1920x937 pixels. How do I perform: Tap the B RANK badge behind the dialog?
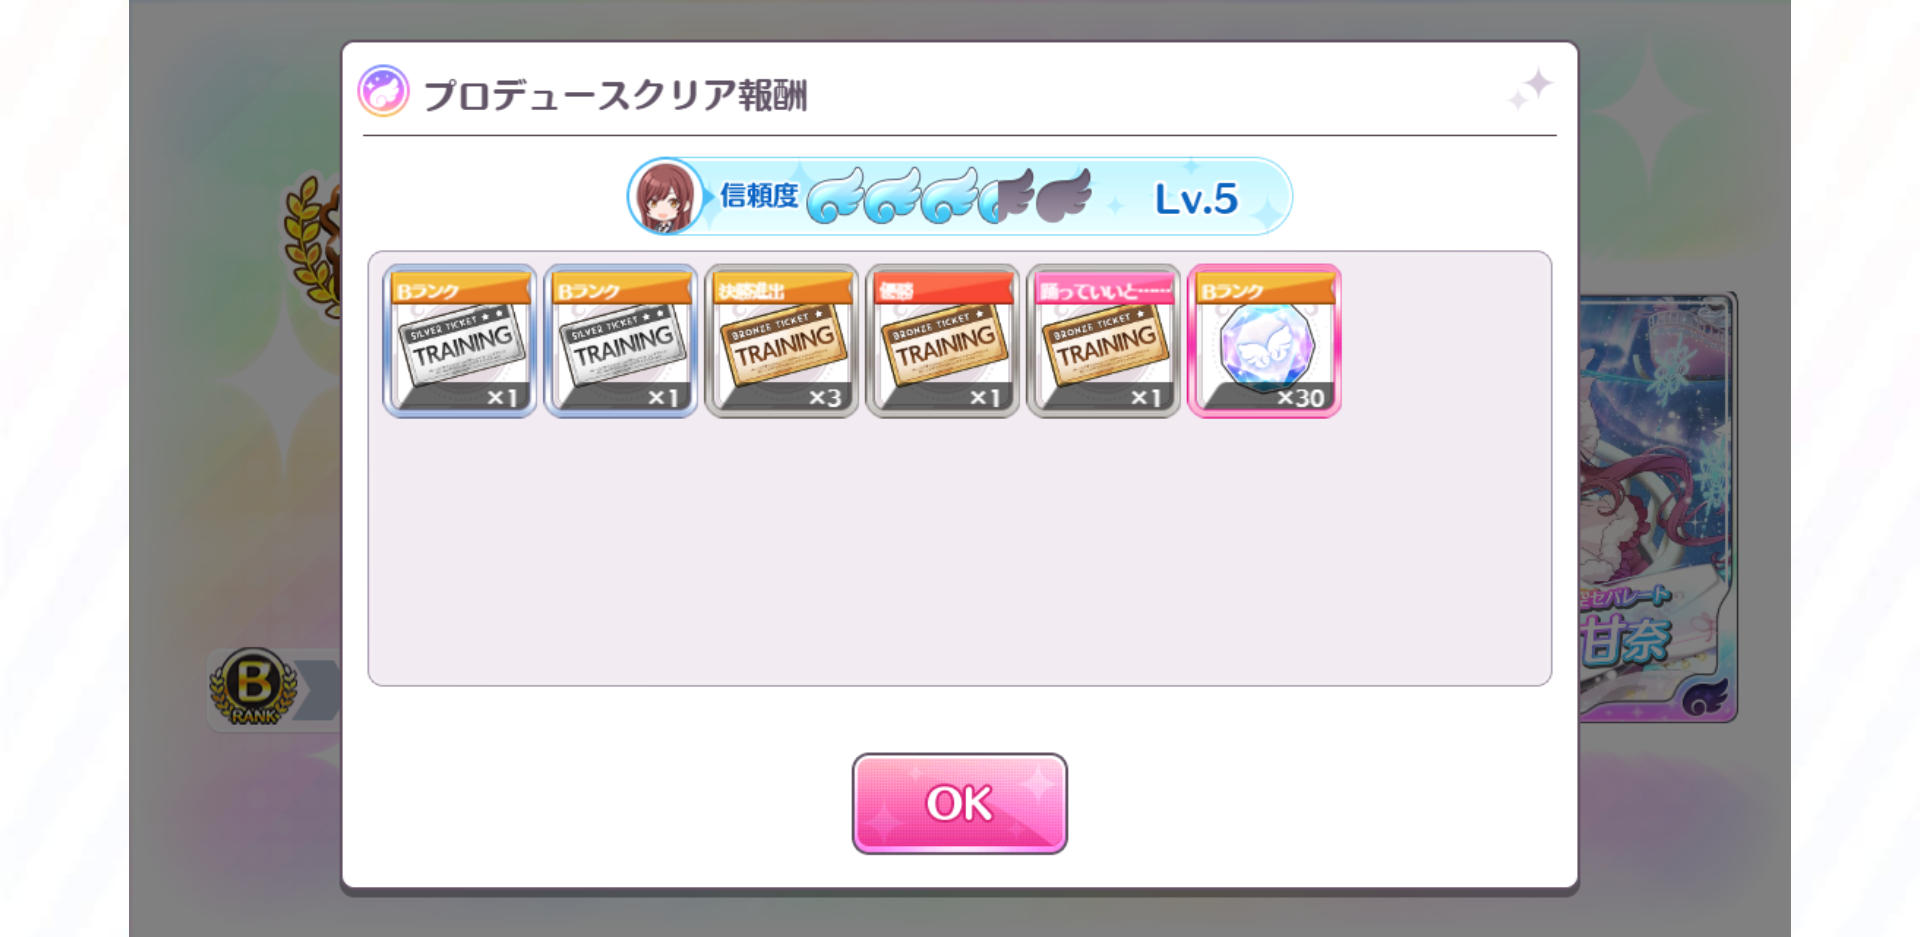tap(254, 687)
